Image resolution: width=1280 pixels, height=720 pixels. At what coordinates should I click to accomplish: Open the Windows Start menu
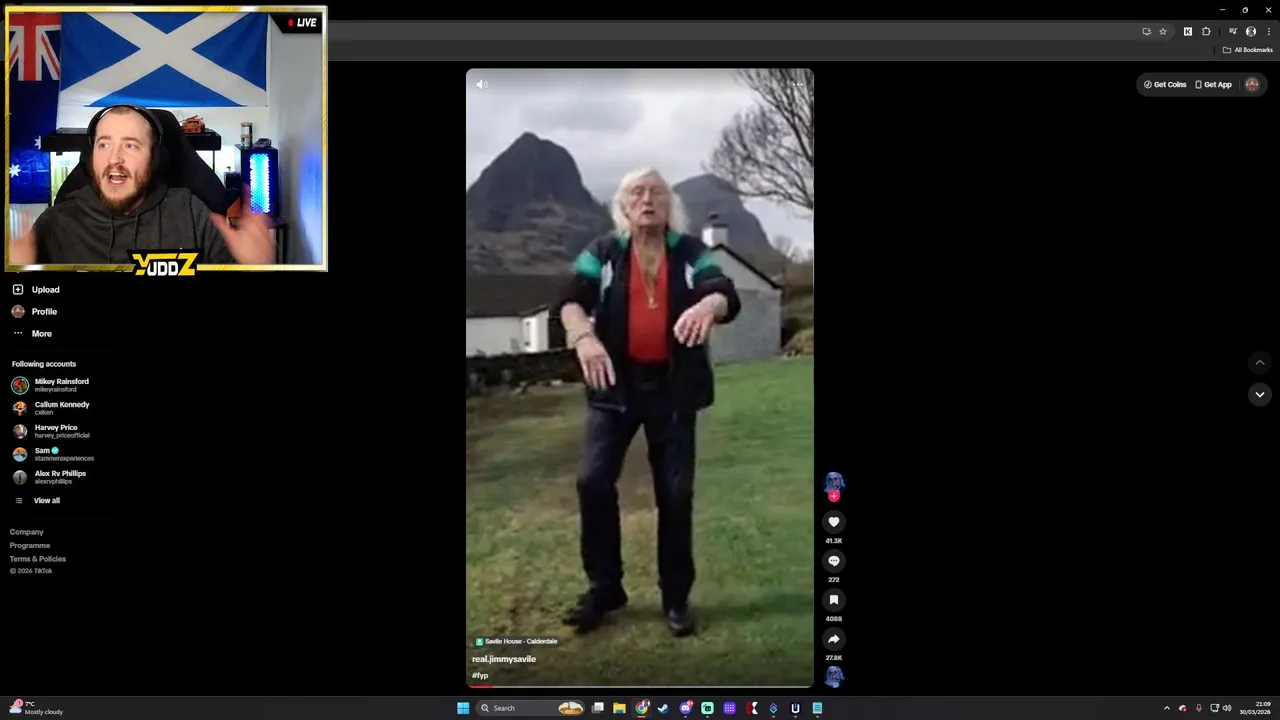[x=463, y=708]
